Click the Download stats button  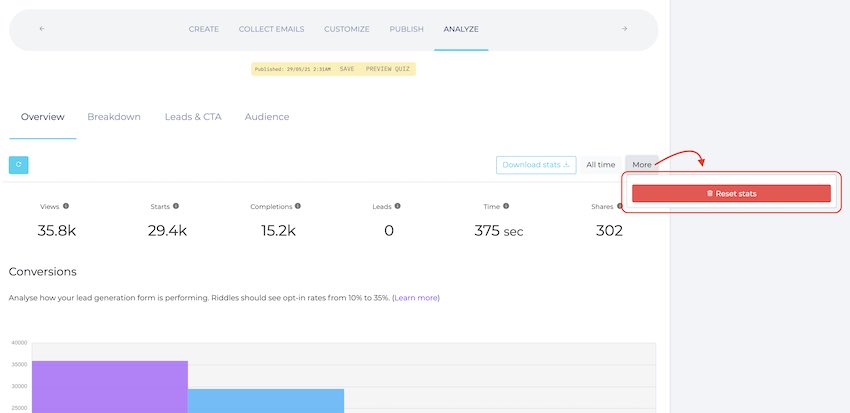pos(536,165)
